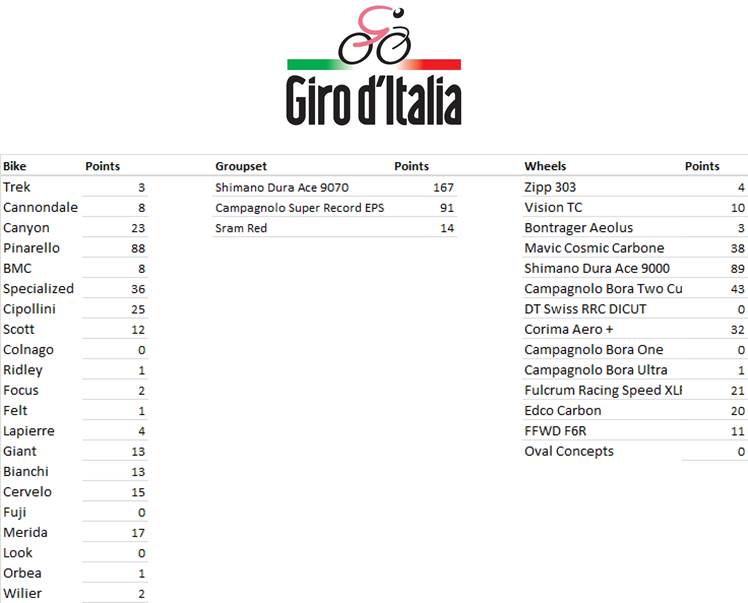Click the Points header above the wheels values
Viewport: 748px width, 603px height.
pyautogui.click(x=702, y=166)
